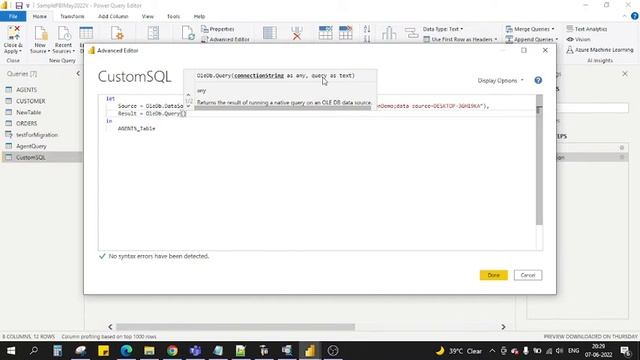The width and height of the screenshot is (640, 360).
Task: Click the Manage Parameters icon
Action: 153,33
